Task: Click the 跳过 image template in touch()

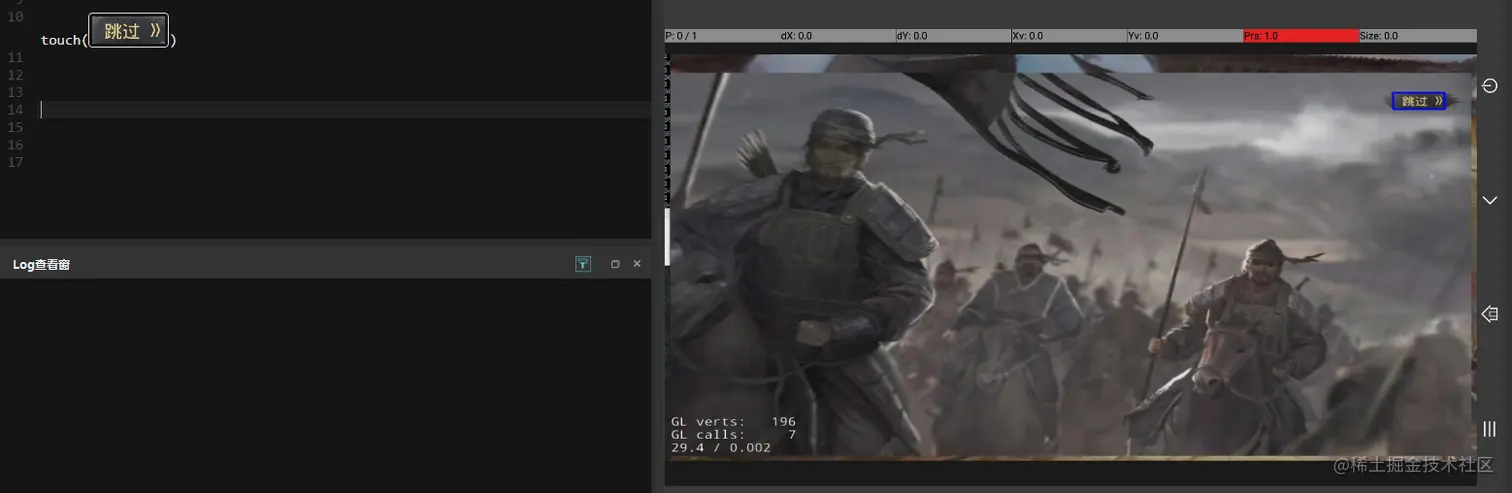Action: click(128, 31)
